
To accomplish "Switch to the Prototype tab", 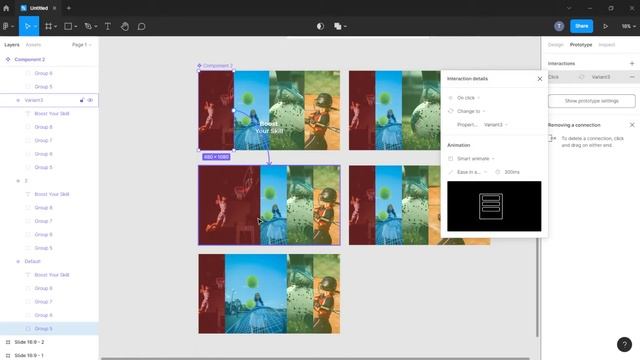I will click(x=581, y=44).
